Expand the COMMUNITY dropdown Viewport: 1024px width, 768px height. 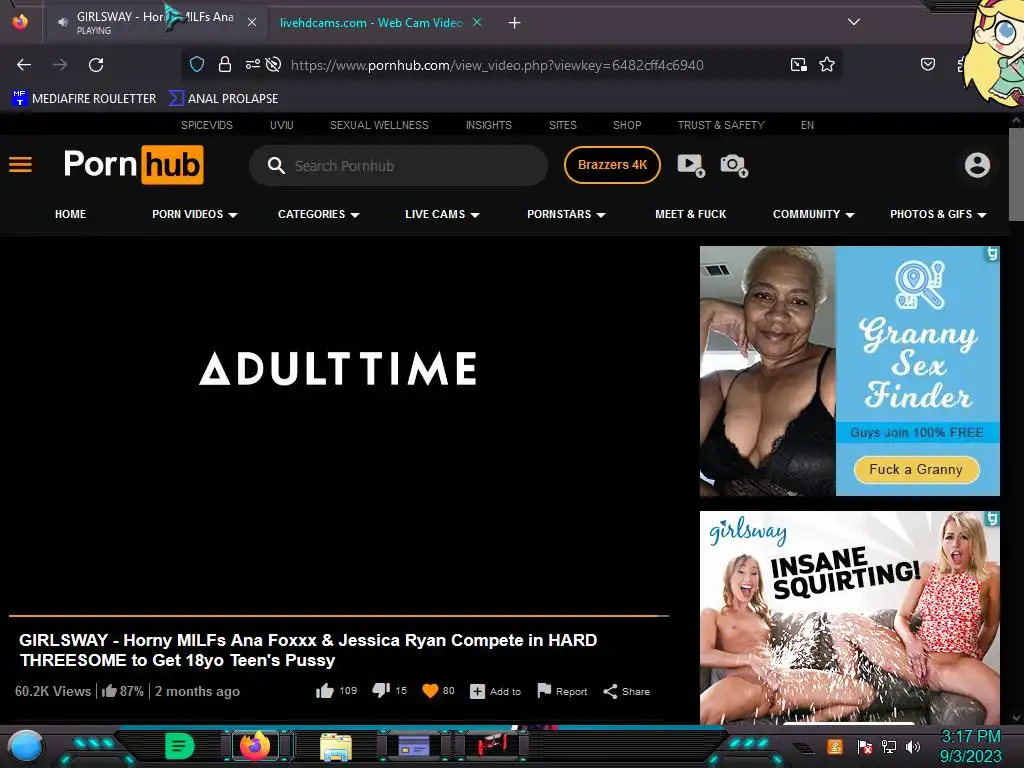point(813,214)
